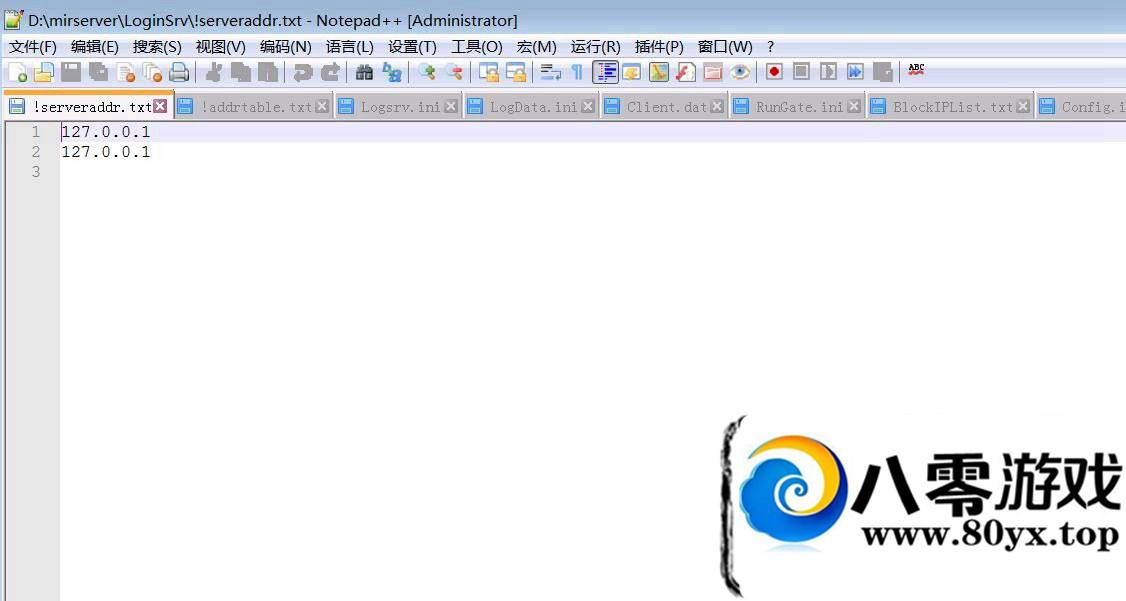Close the BlockIPList.txt tab
This screenshot has width=1126, height=601.
point(1023,106)
